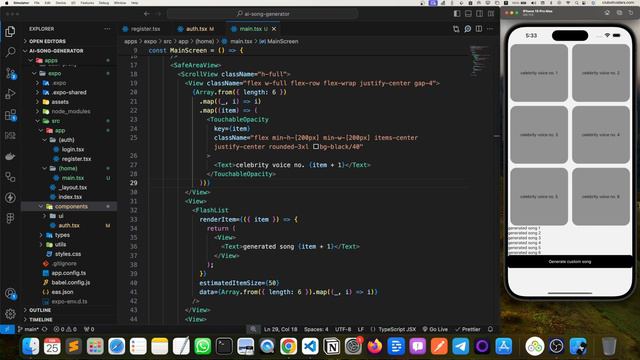The image size is (640, 360).
Task: Open the Run and Debug view
Action: (10, 94)
